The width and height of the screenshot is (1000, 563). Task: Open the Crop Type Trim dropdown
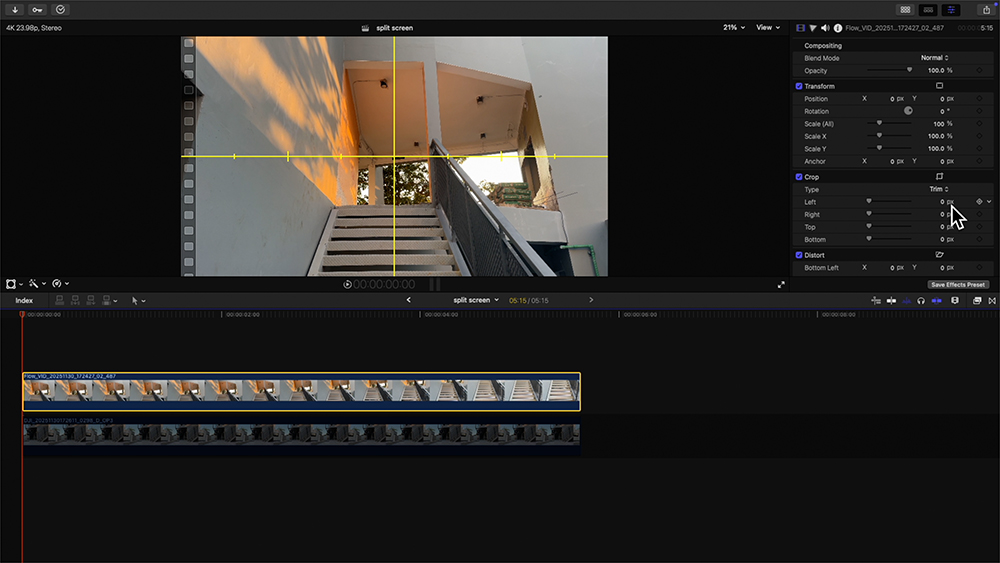tap(939, 189)
